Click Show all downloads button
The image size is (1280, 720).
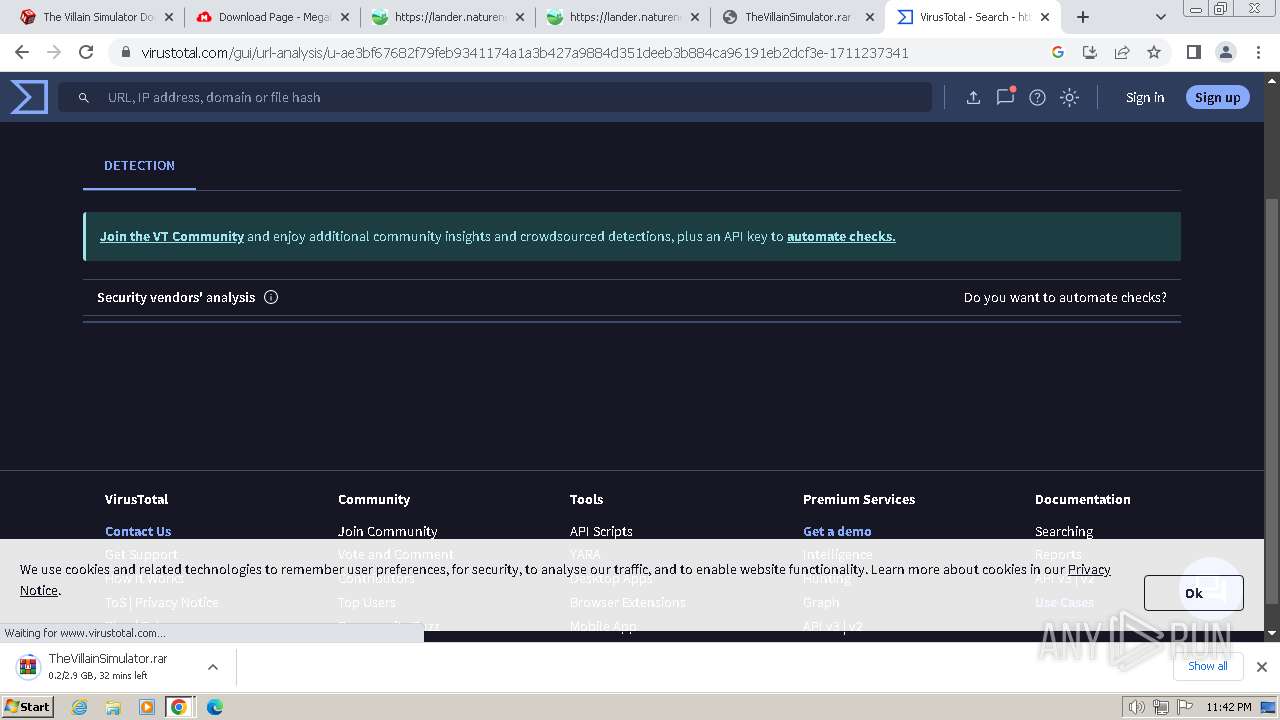1207,666
